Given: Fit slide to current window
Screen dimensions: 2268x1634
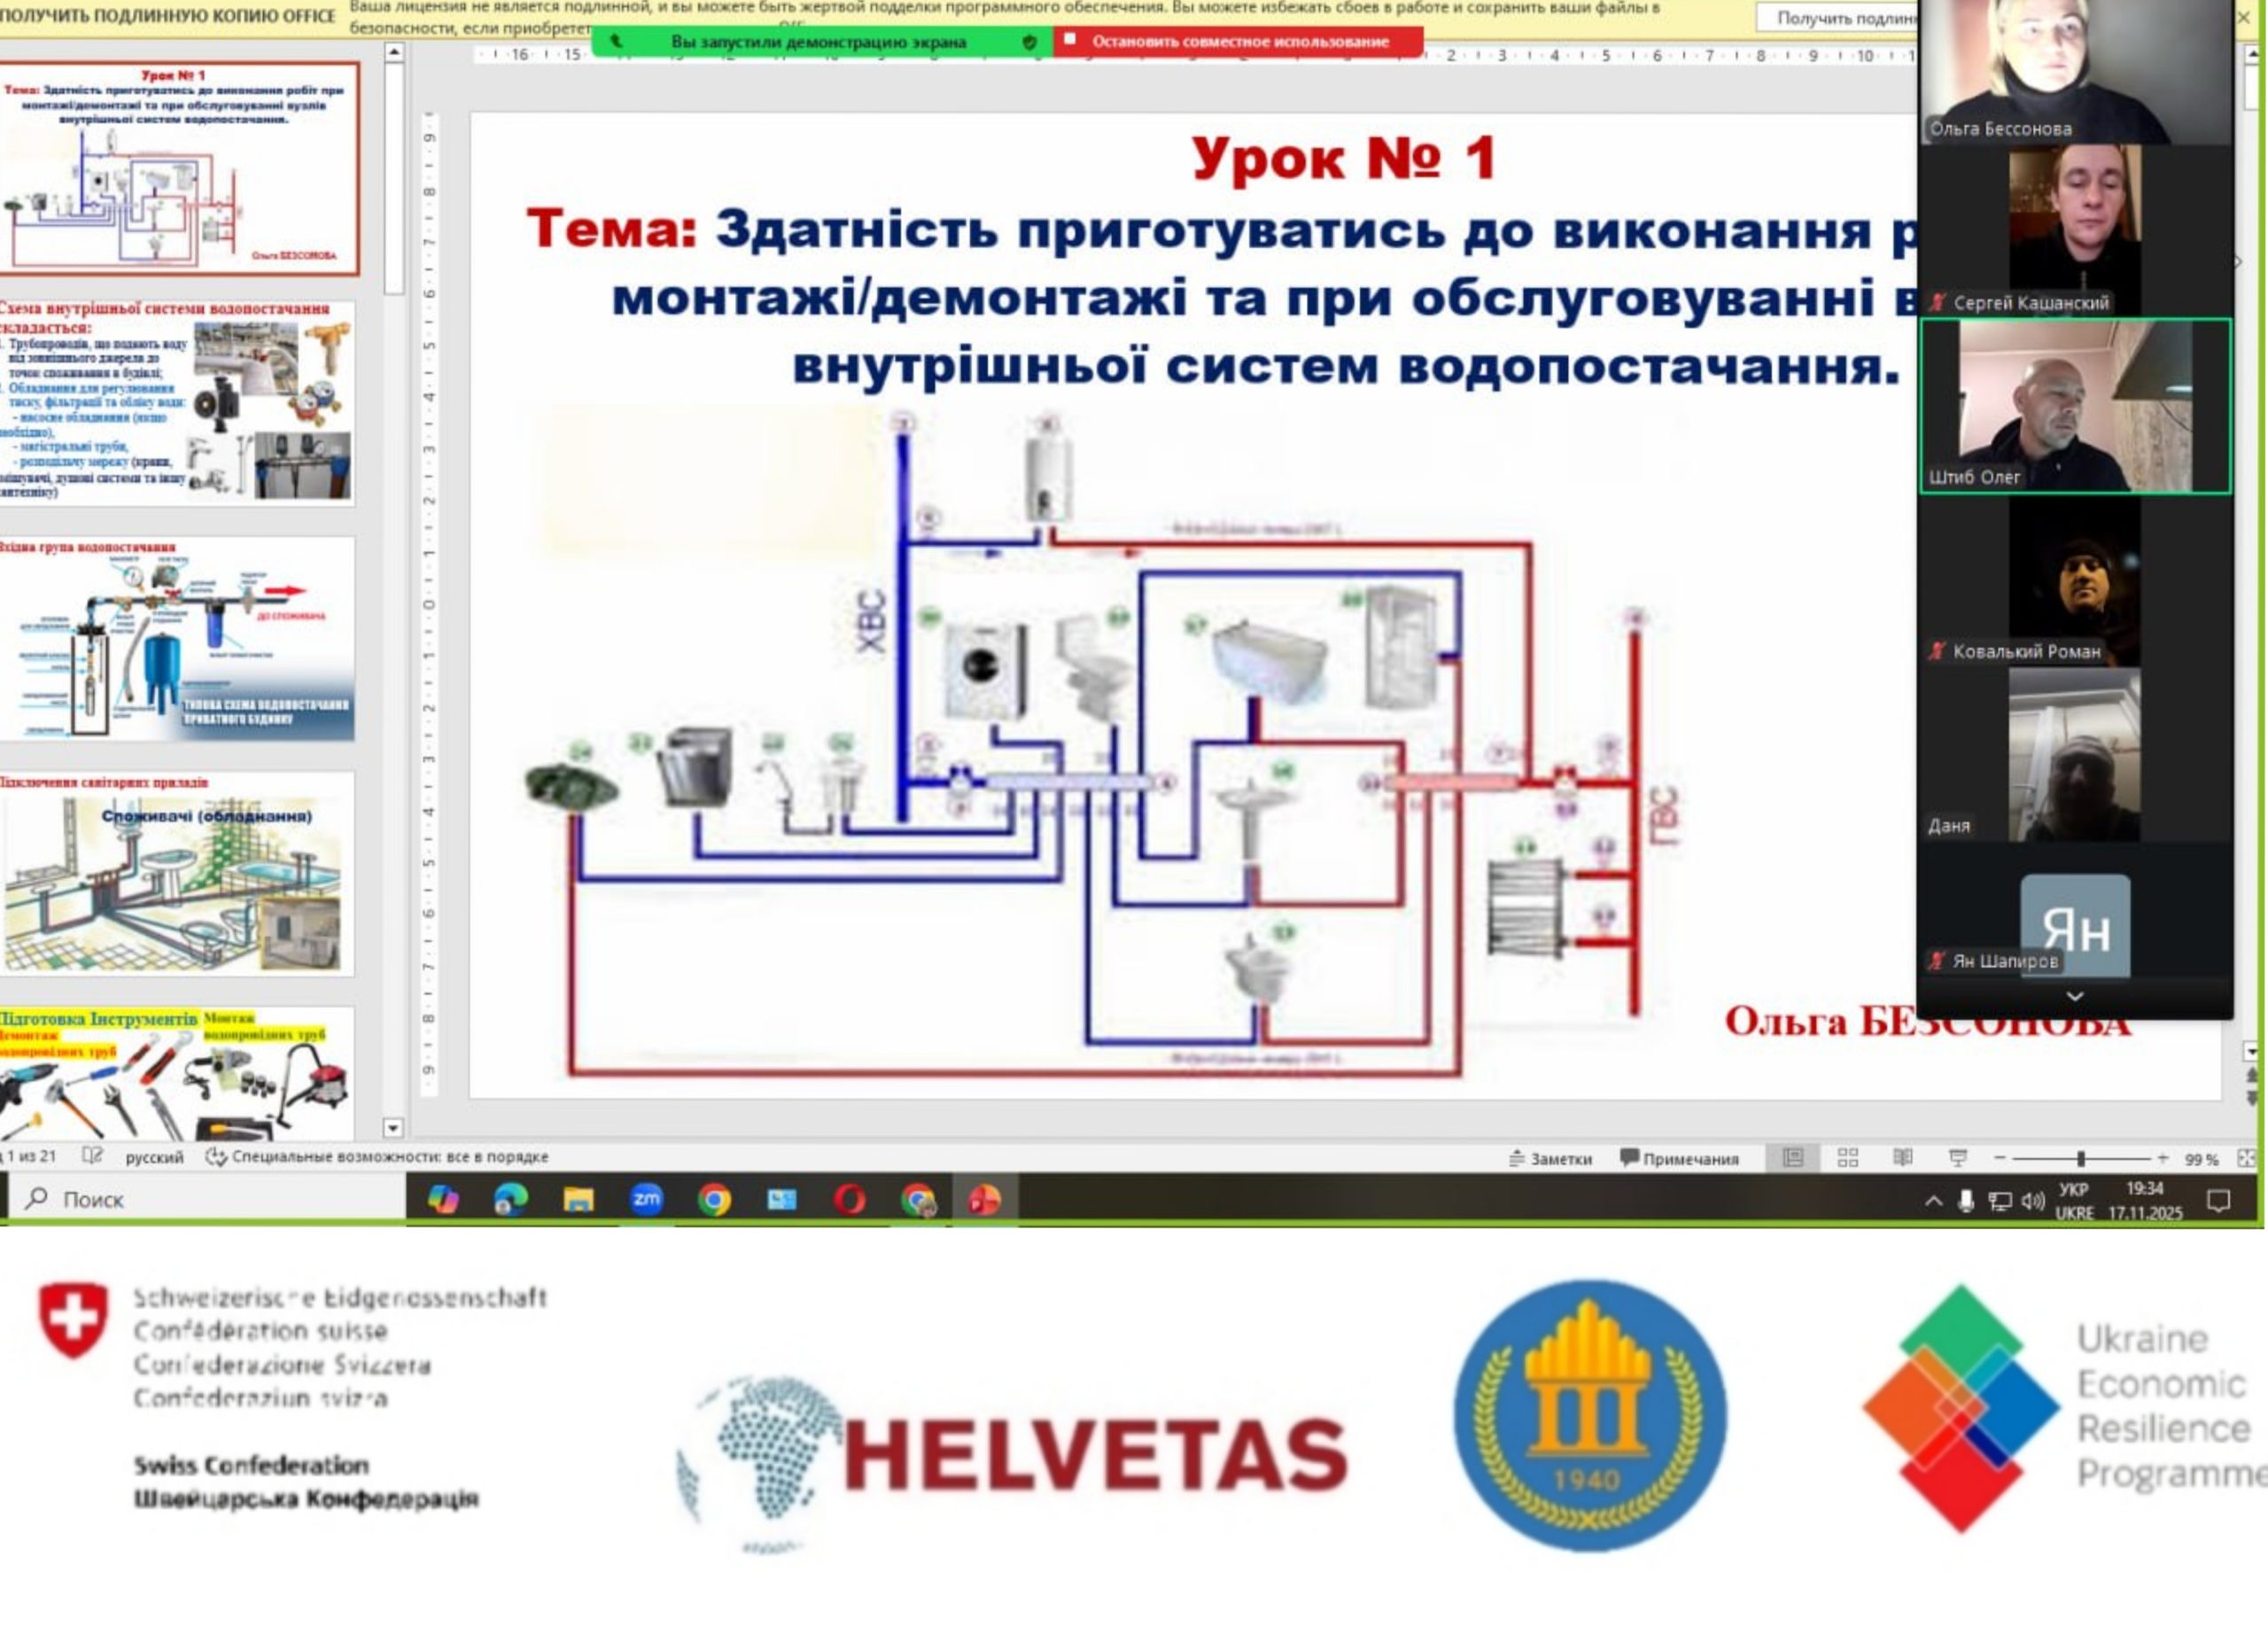Looking at the screenshot, I should click(x=2246, y=1158).
